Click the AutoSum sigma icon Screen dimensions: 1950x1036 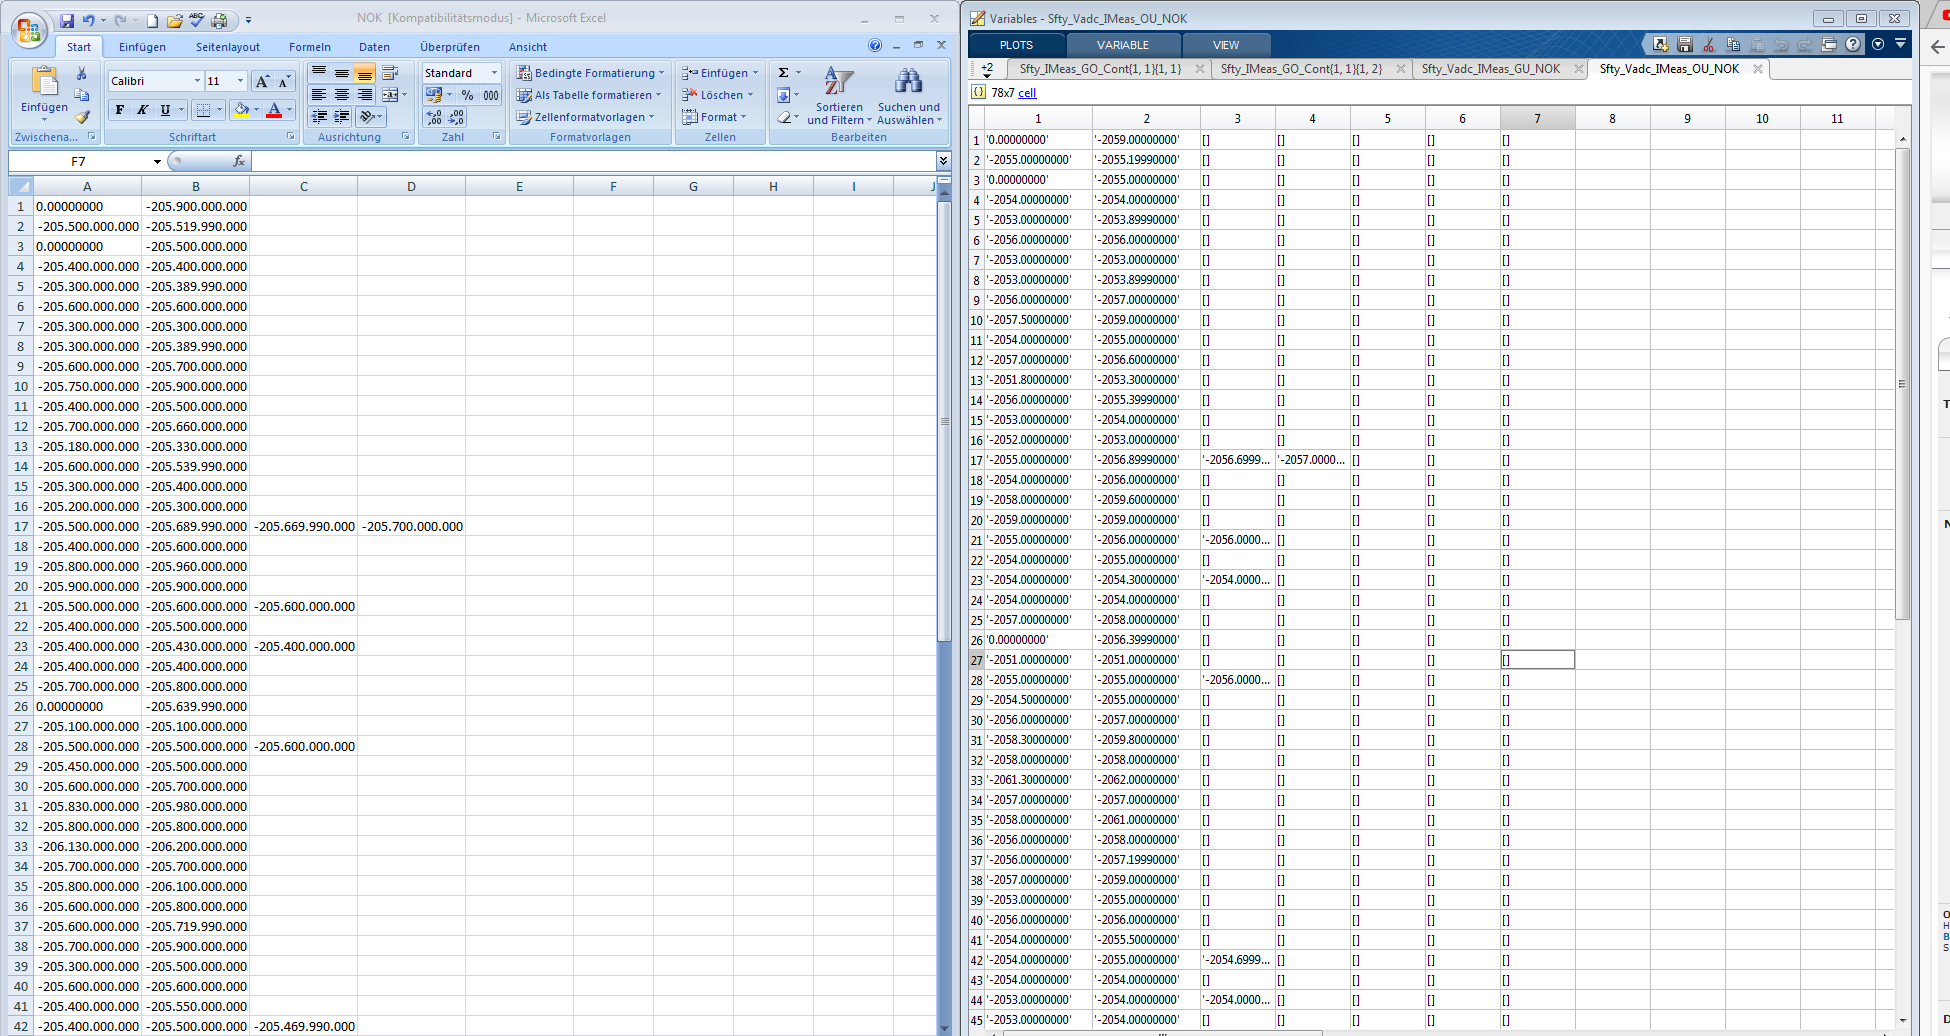(784, 73)
